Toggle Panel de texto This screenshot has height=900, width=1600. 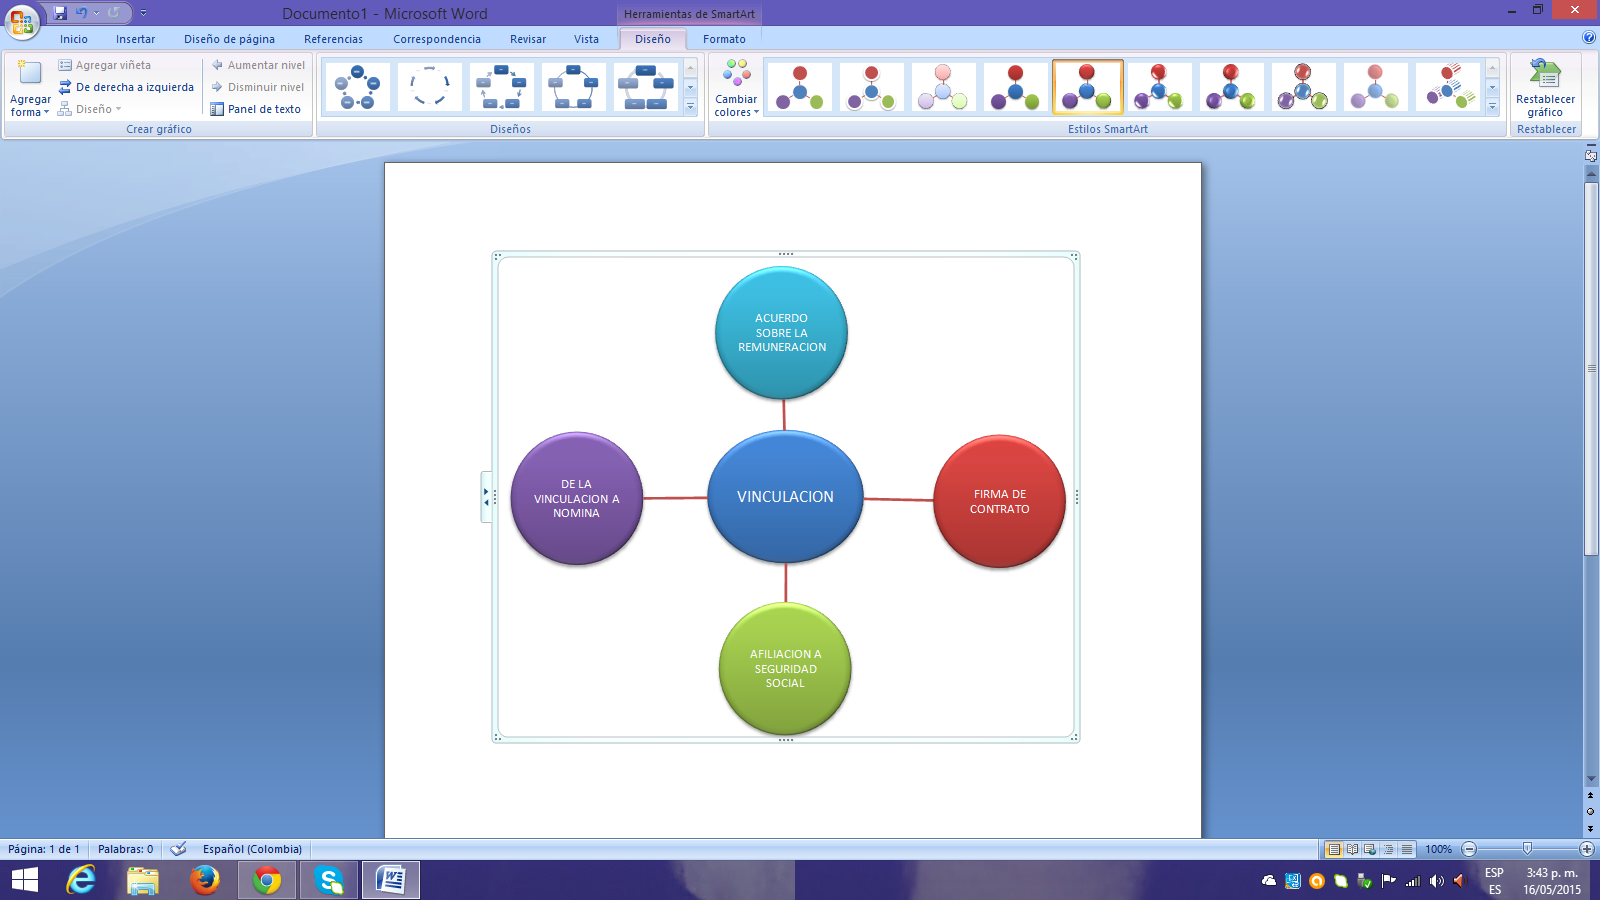255,109
